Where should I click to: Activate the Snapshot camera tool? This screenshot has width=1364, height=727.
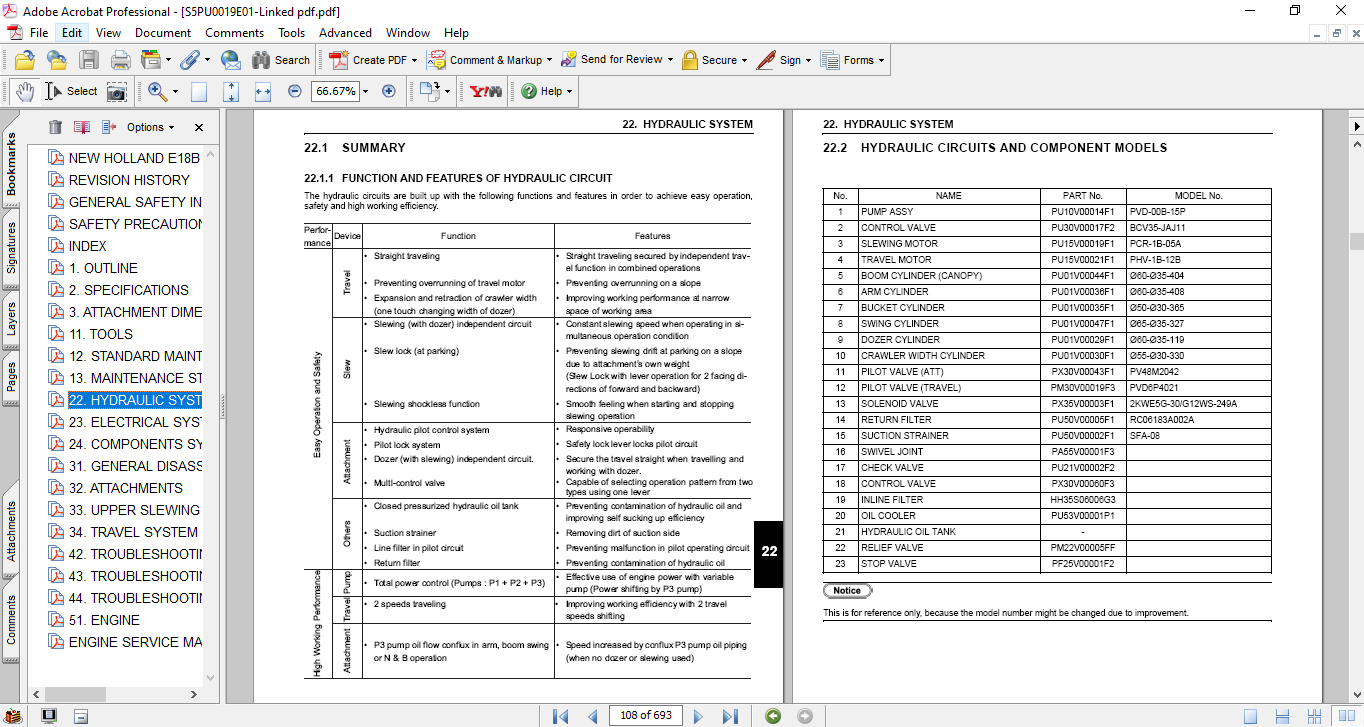coord(117,91)
